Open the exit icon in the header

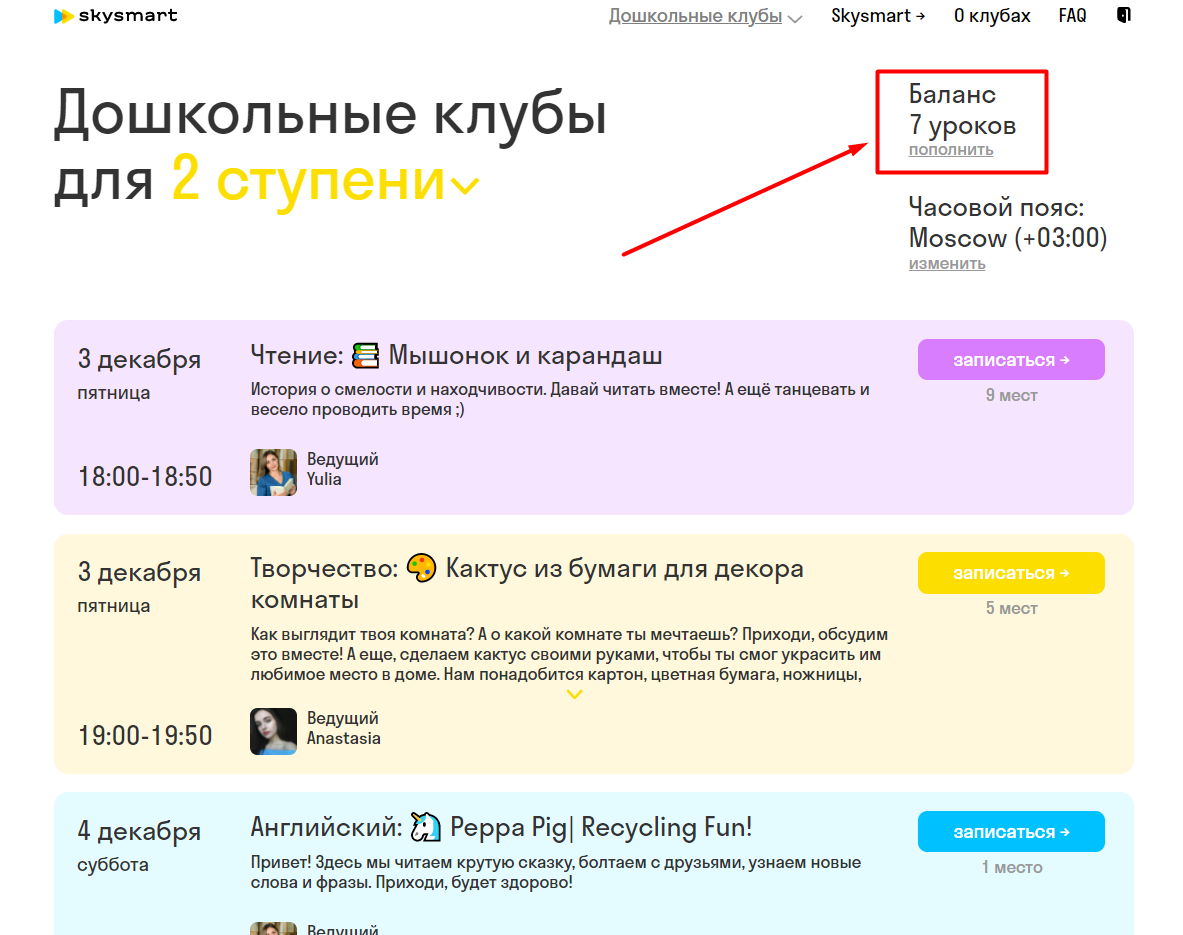point(1124,15)
